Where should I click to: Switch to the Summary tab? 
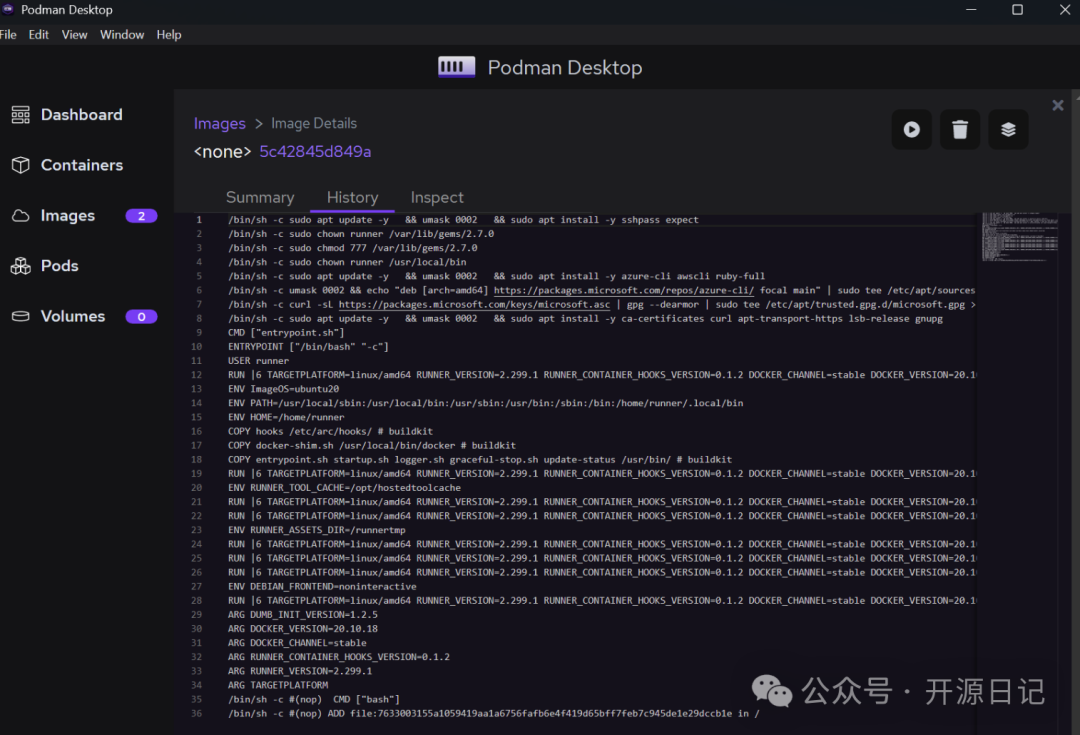[260, 197]
